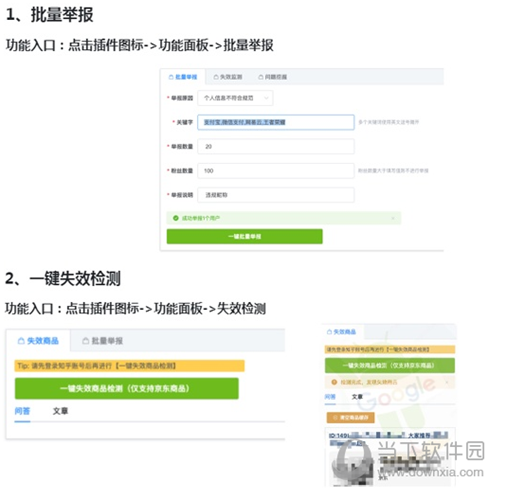Dismiss the green success notification

(x=393, y=218)
